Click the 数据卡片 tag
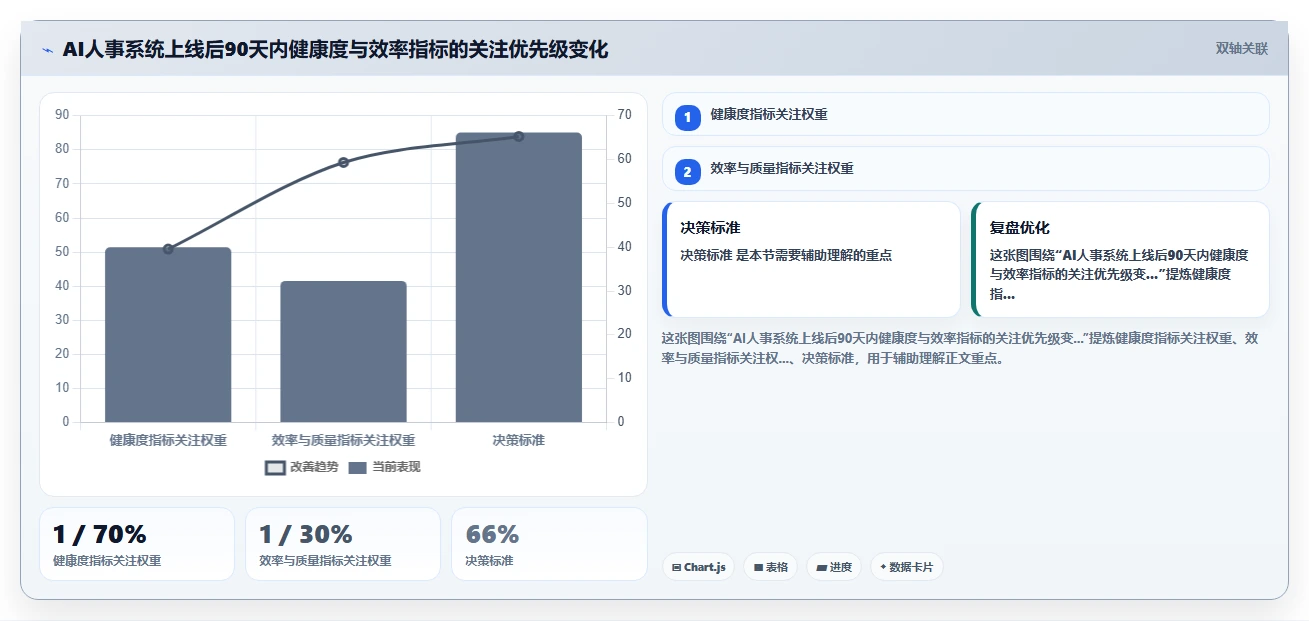1309x621 pixels. click(x=906, y=567)
